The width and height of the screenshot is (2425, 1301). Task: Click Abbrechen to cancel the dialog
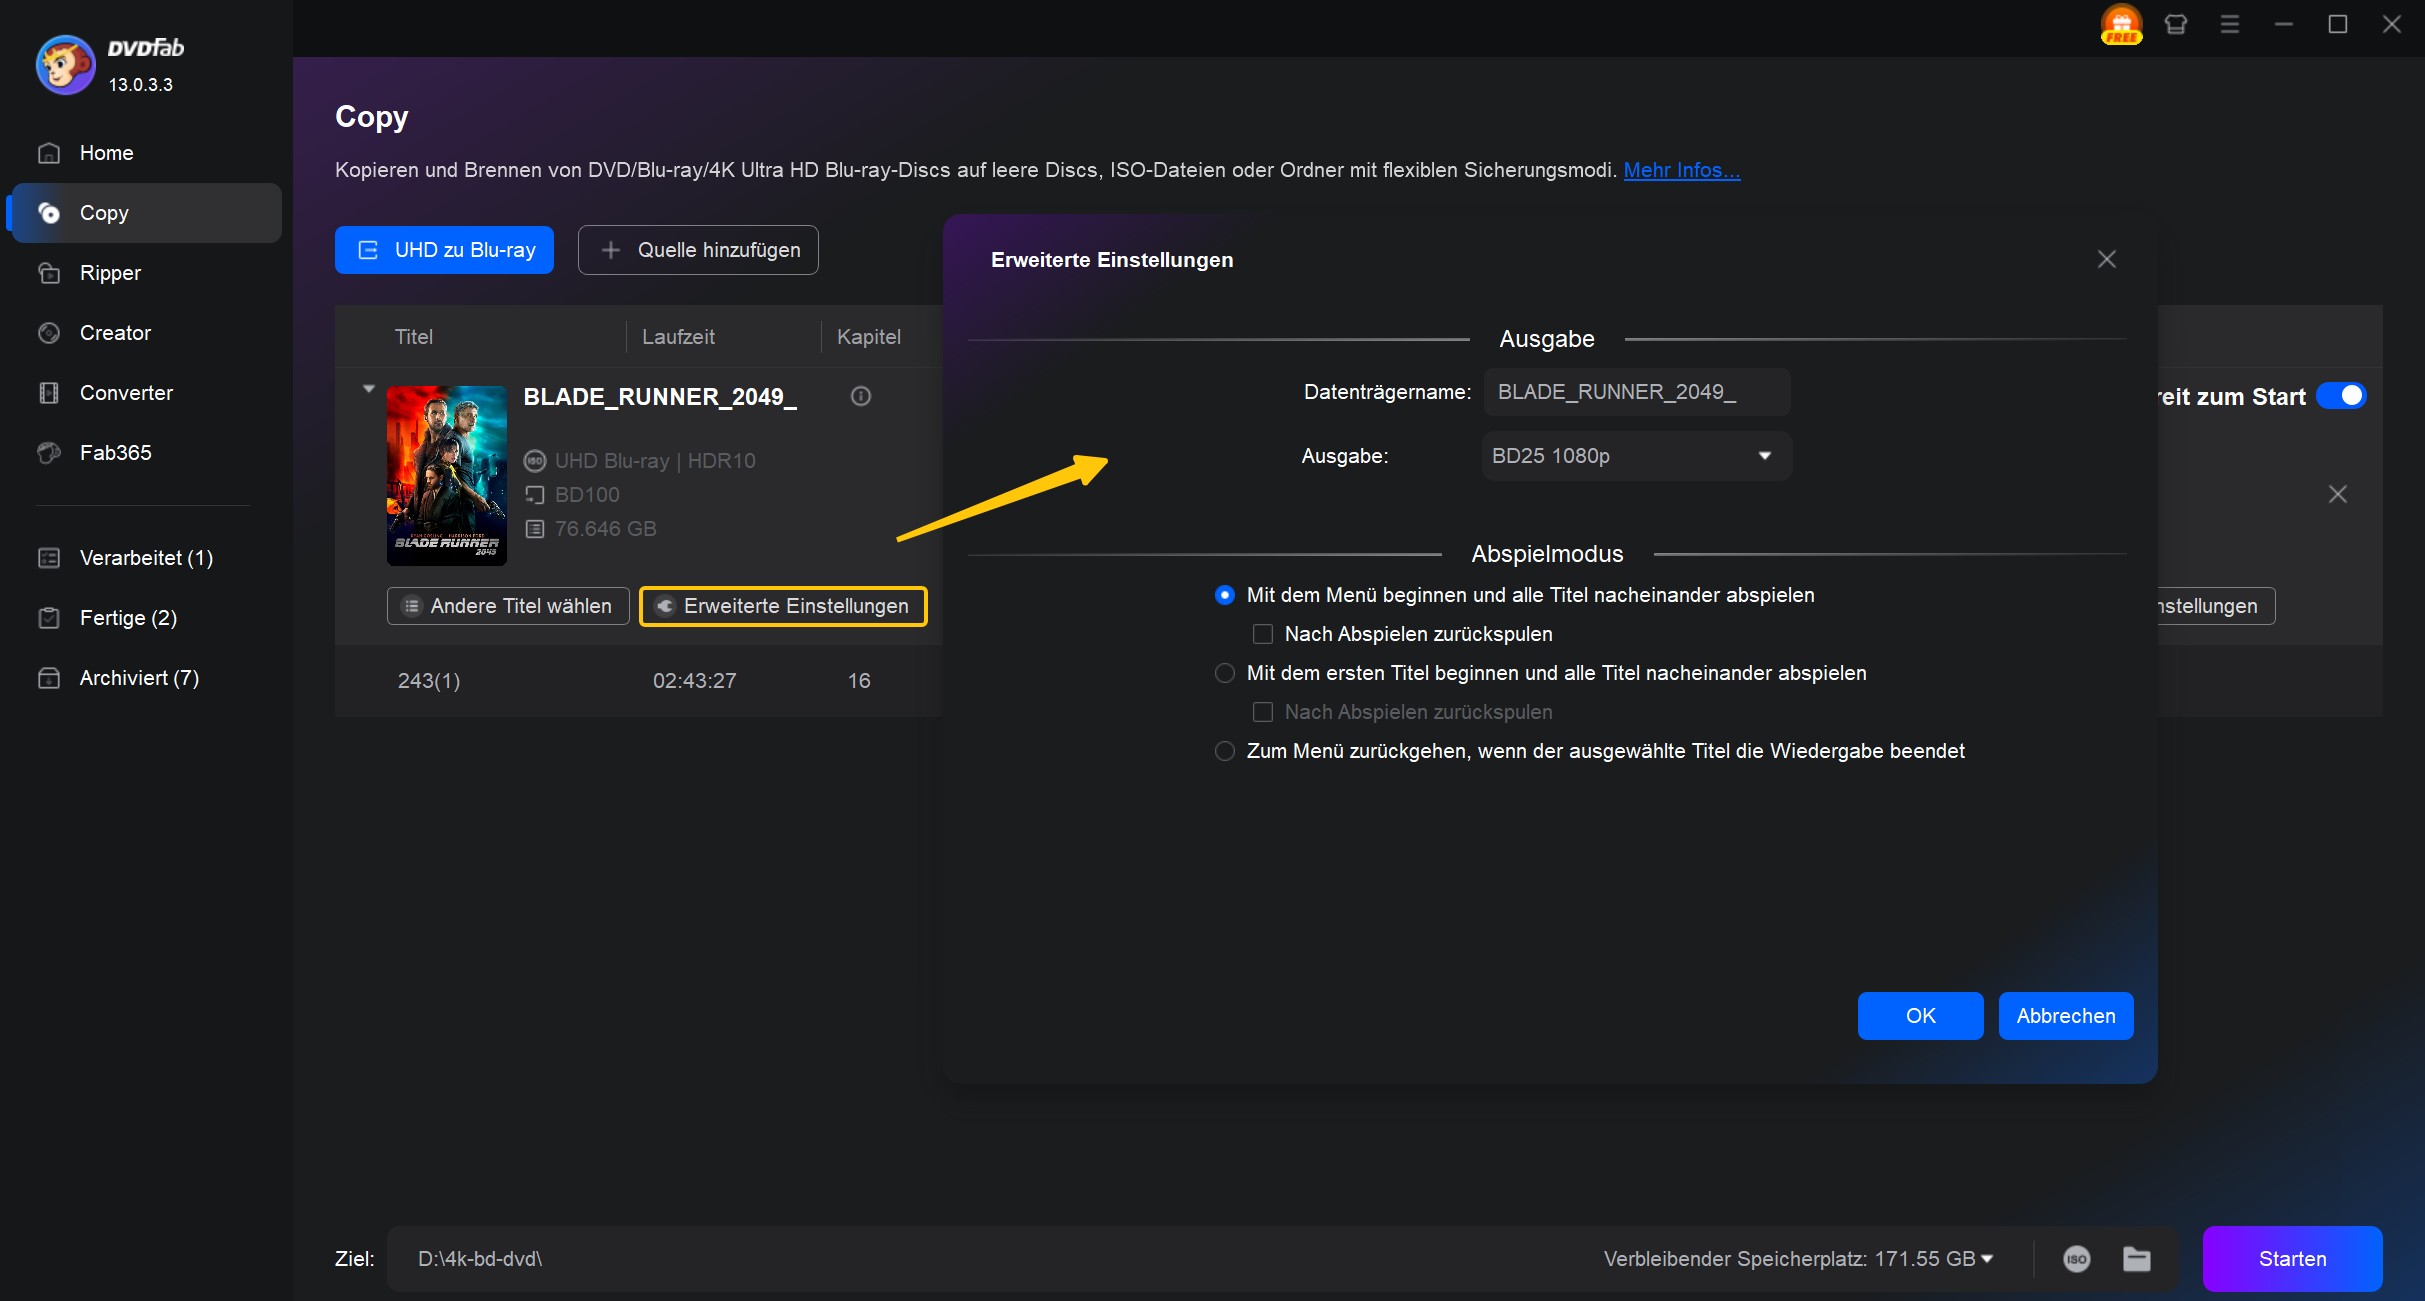2066,1016
